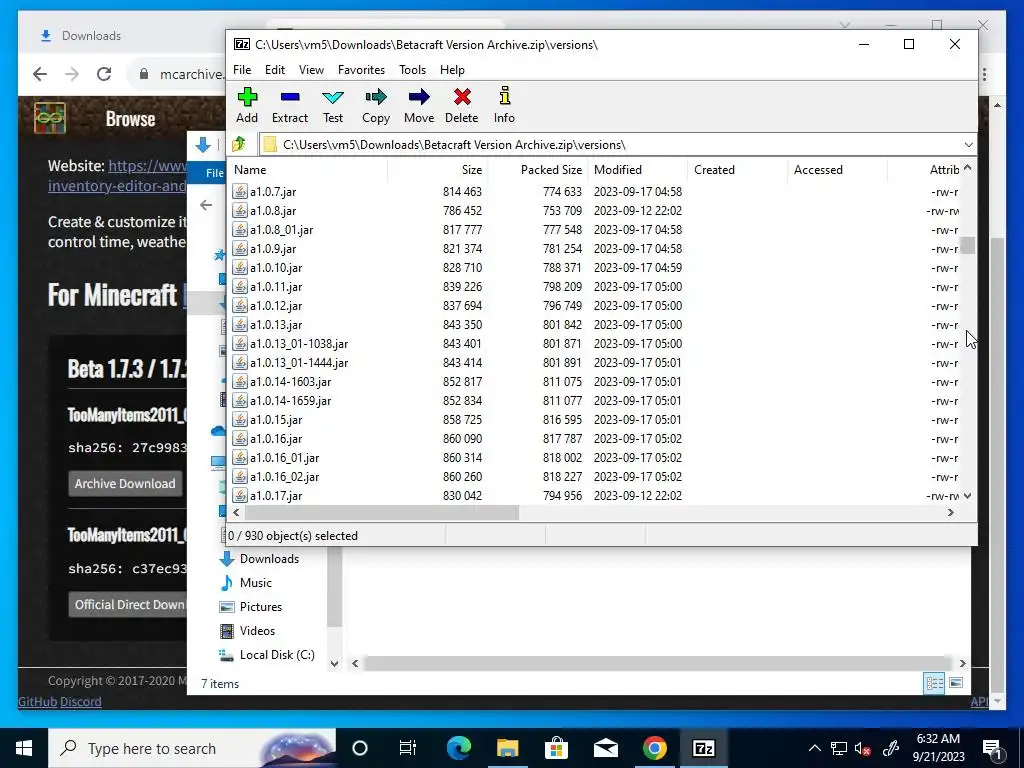Click the Delete toolbar icon
1024x768 pixels.
(x=462, y=98)
